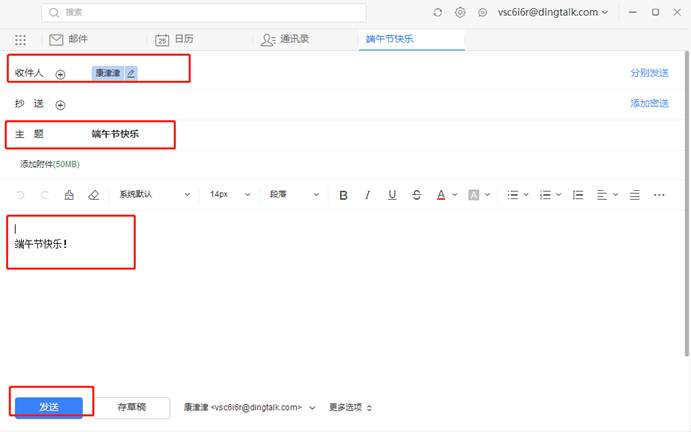Image resolution: width=691 pixels, height=432 pixels.
Task: Click the format painter icon
Action: click(69, 195)
